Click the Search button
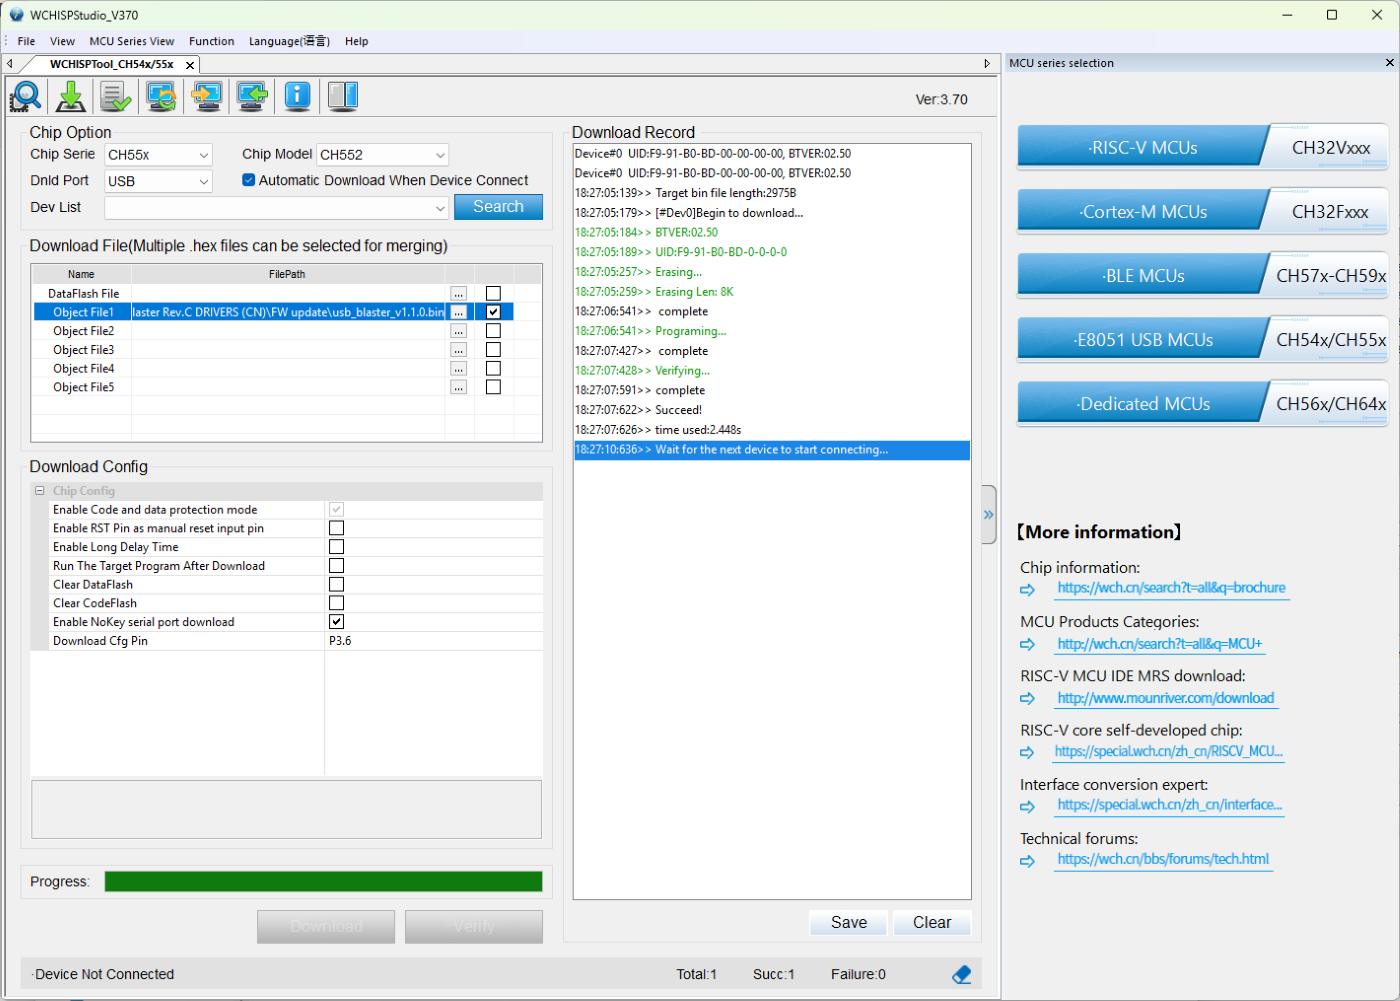 point(498,207)
